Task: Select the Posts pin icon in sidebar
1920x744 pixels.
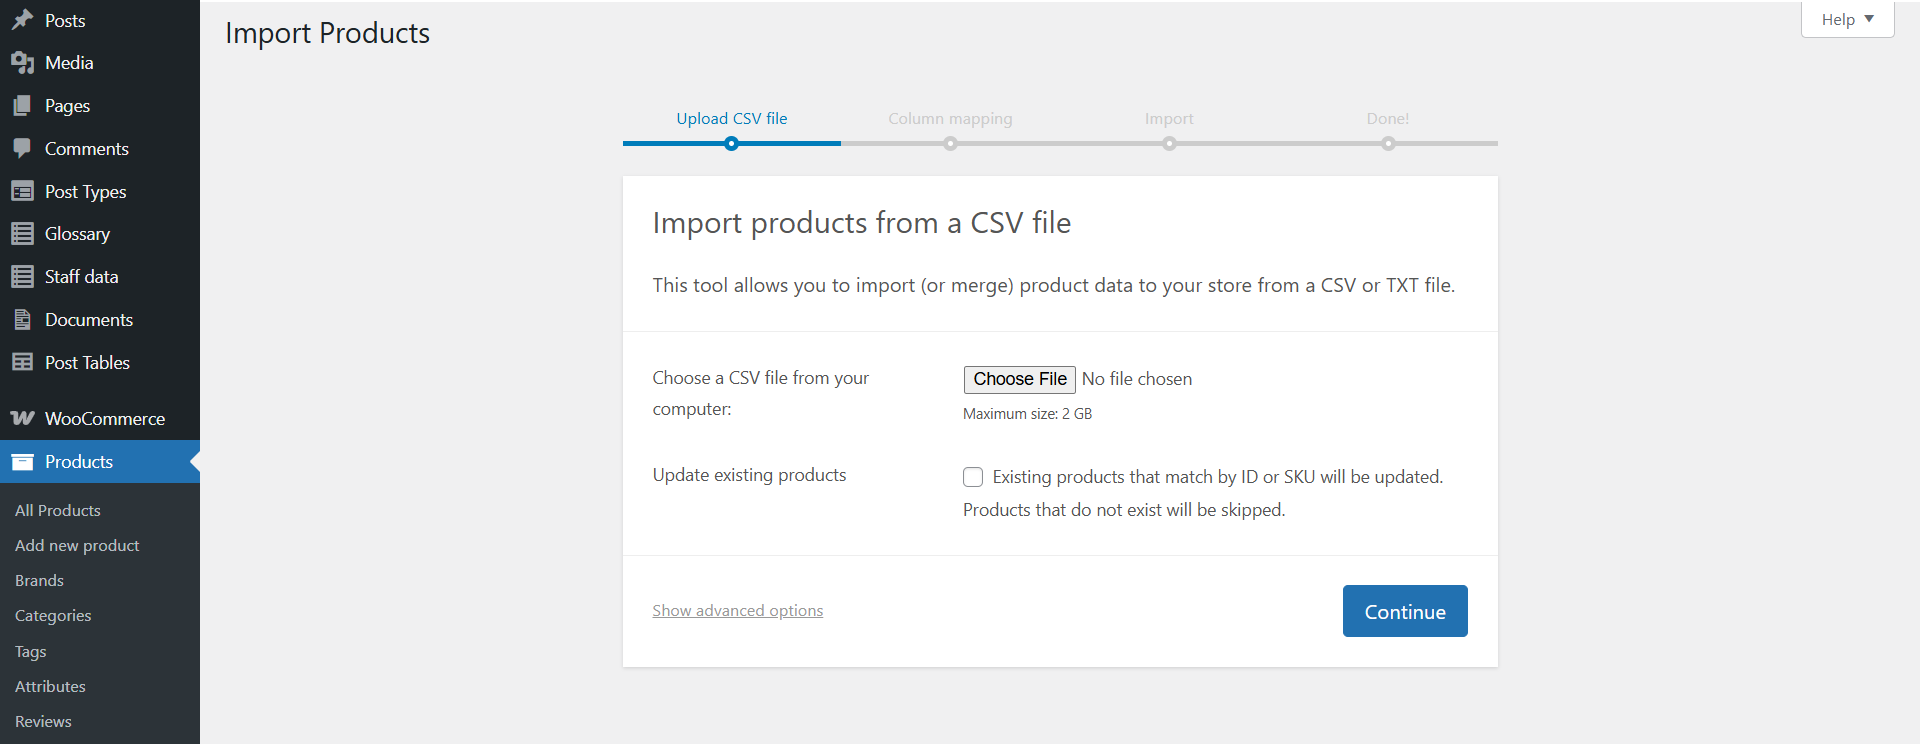Action: [23, 20]
